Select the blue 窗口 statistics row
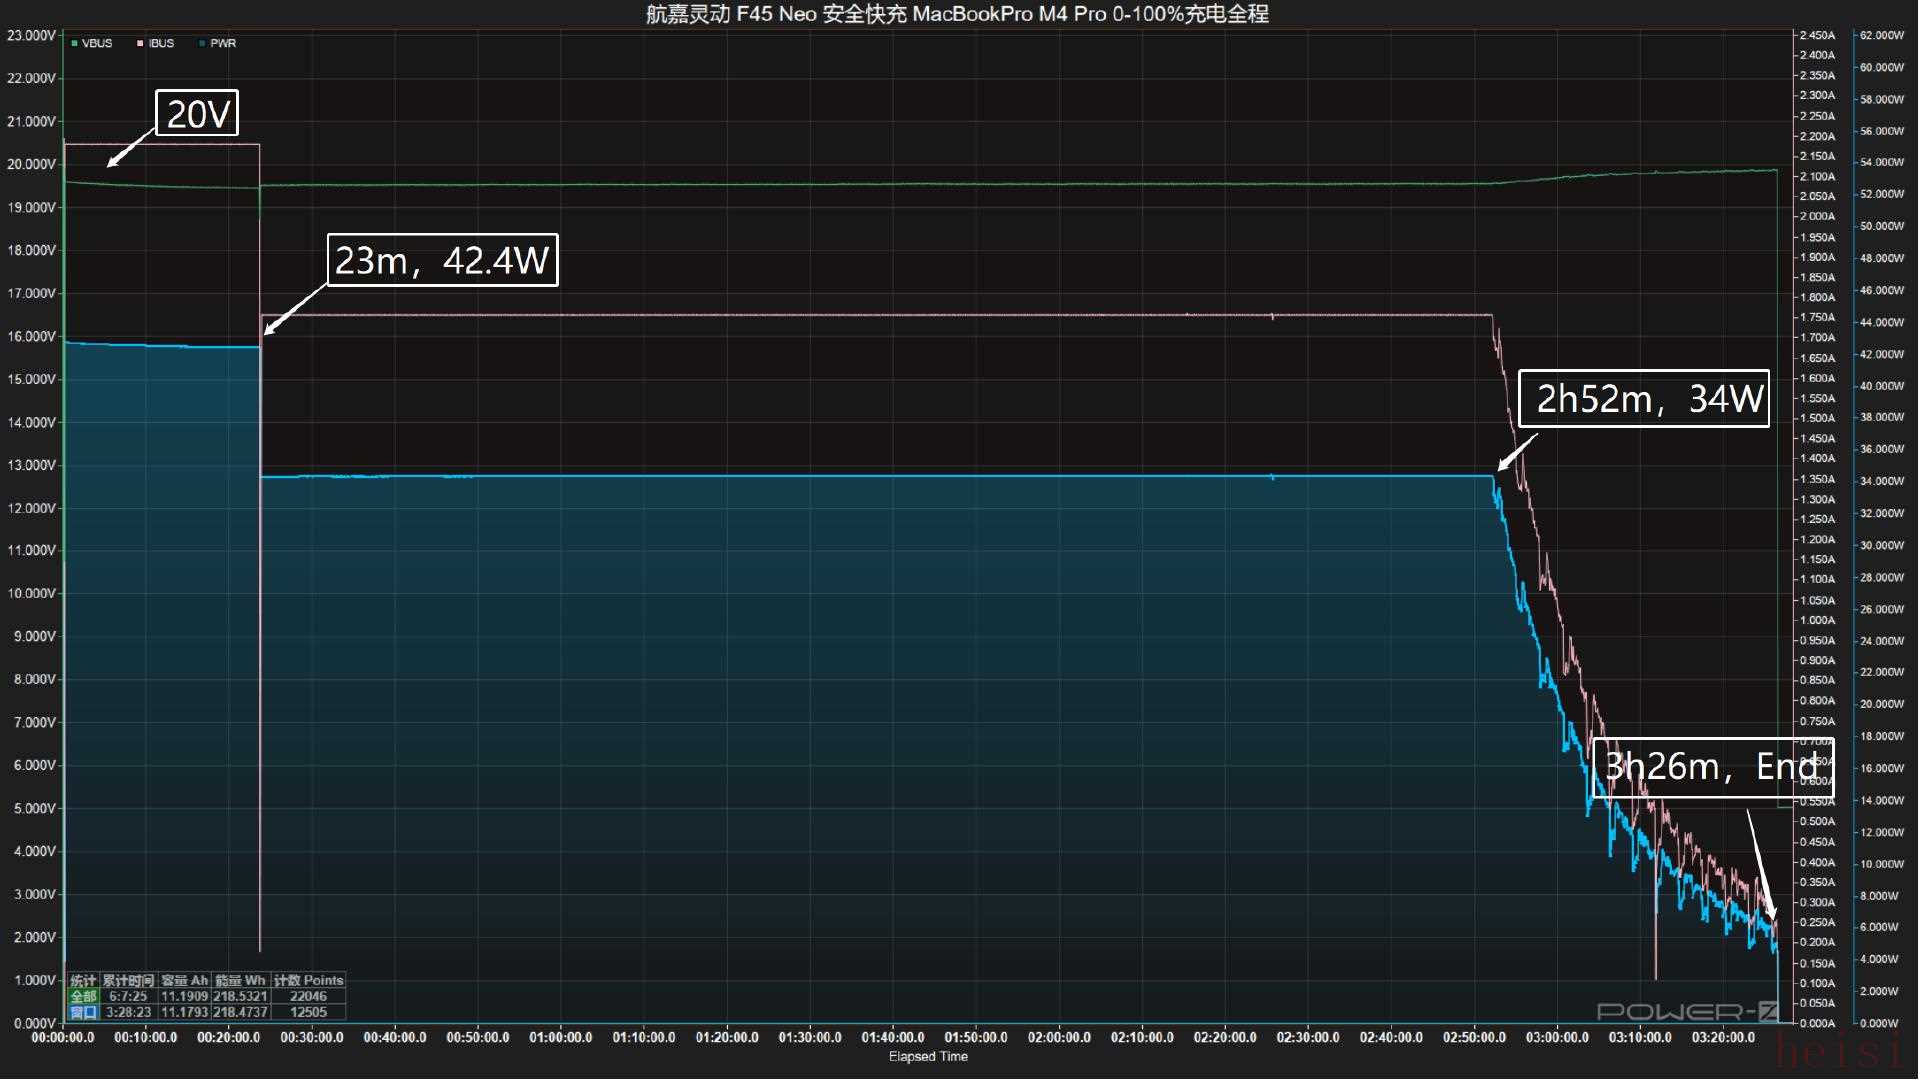 tap(83, 1012)
